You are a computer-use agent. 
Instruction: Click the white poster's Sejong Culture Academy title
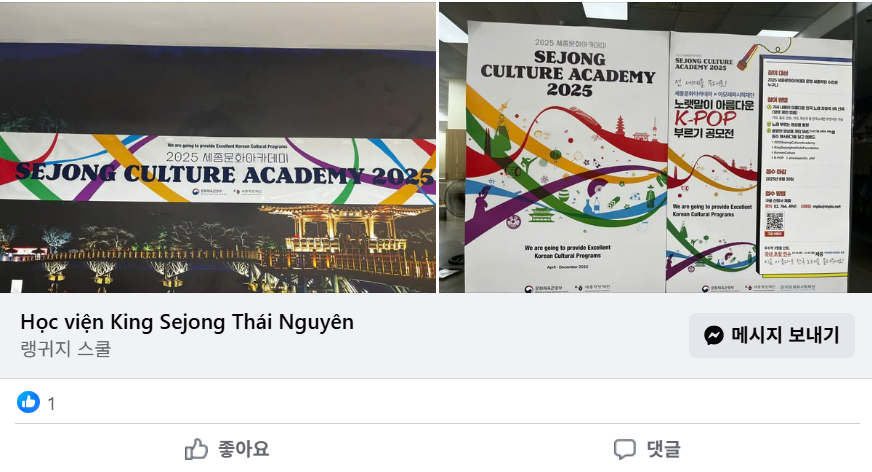pos(568,73)
